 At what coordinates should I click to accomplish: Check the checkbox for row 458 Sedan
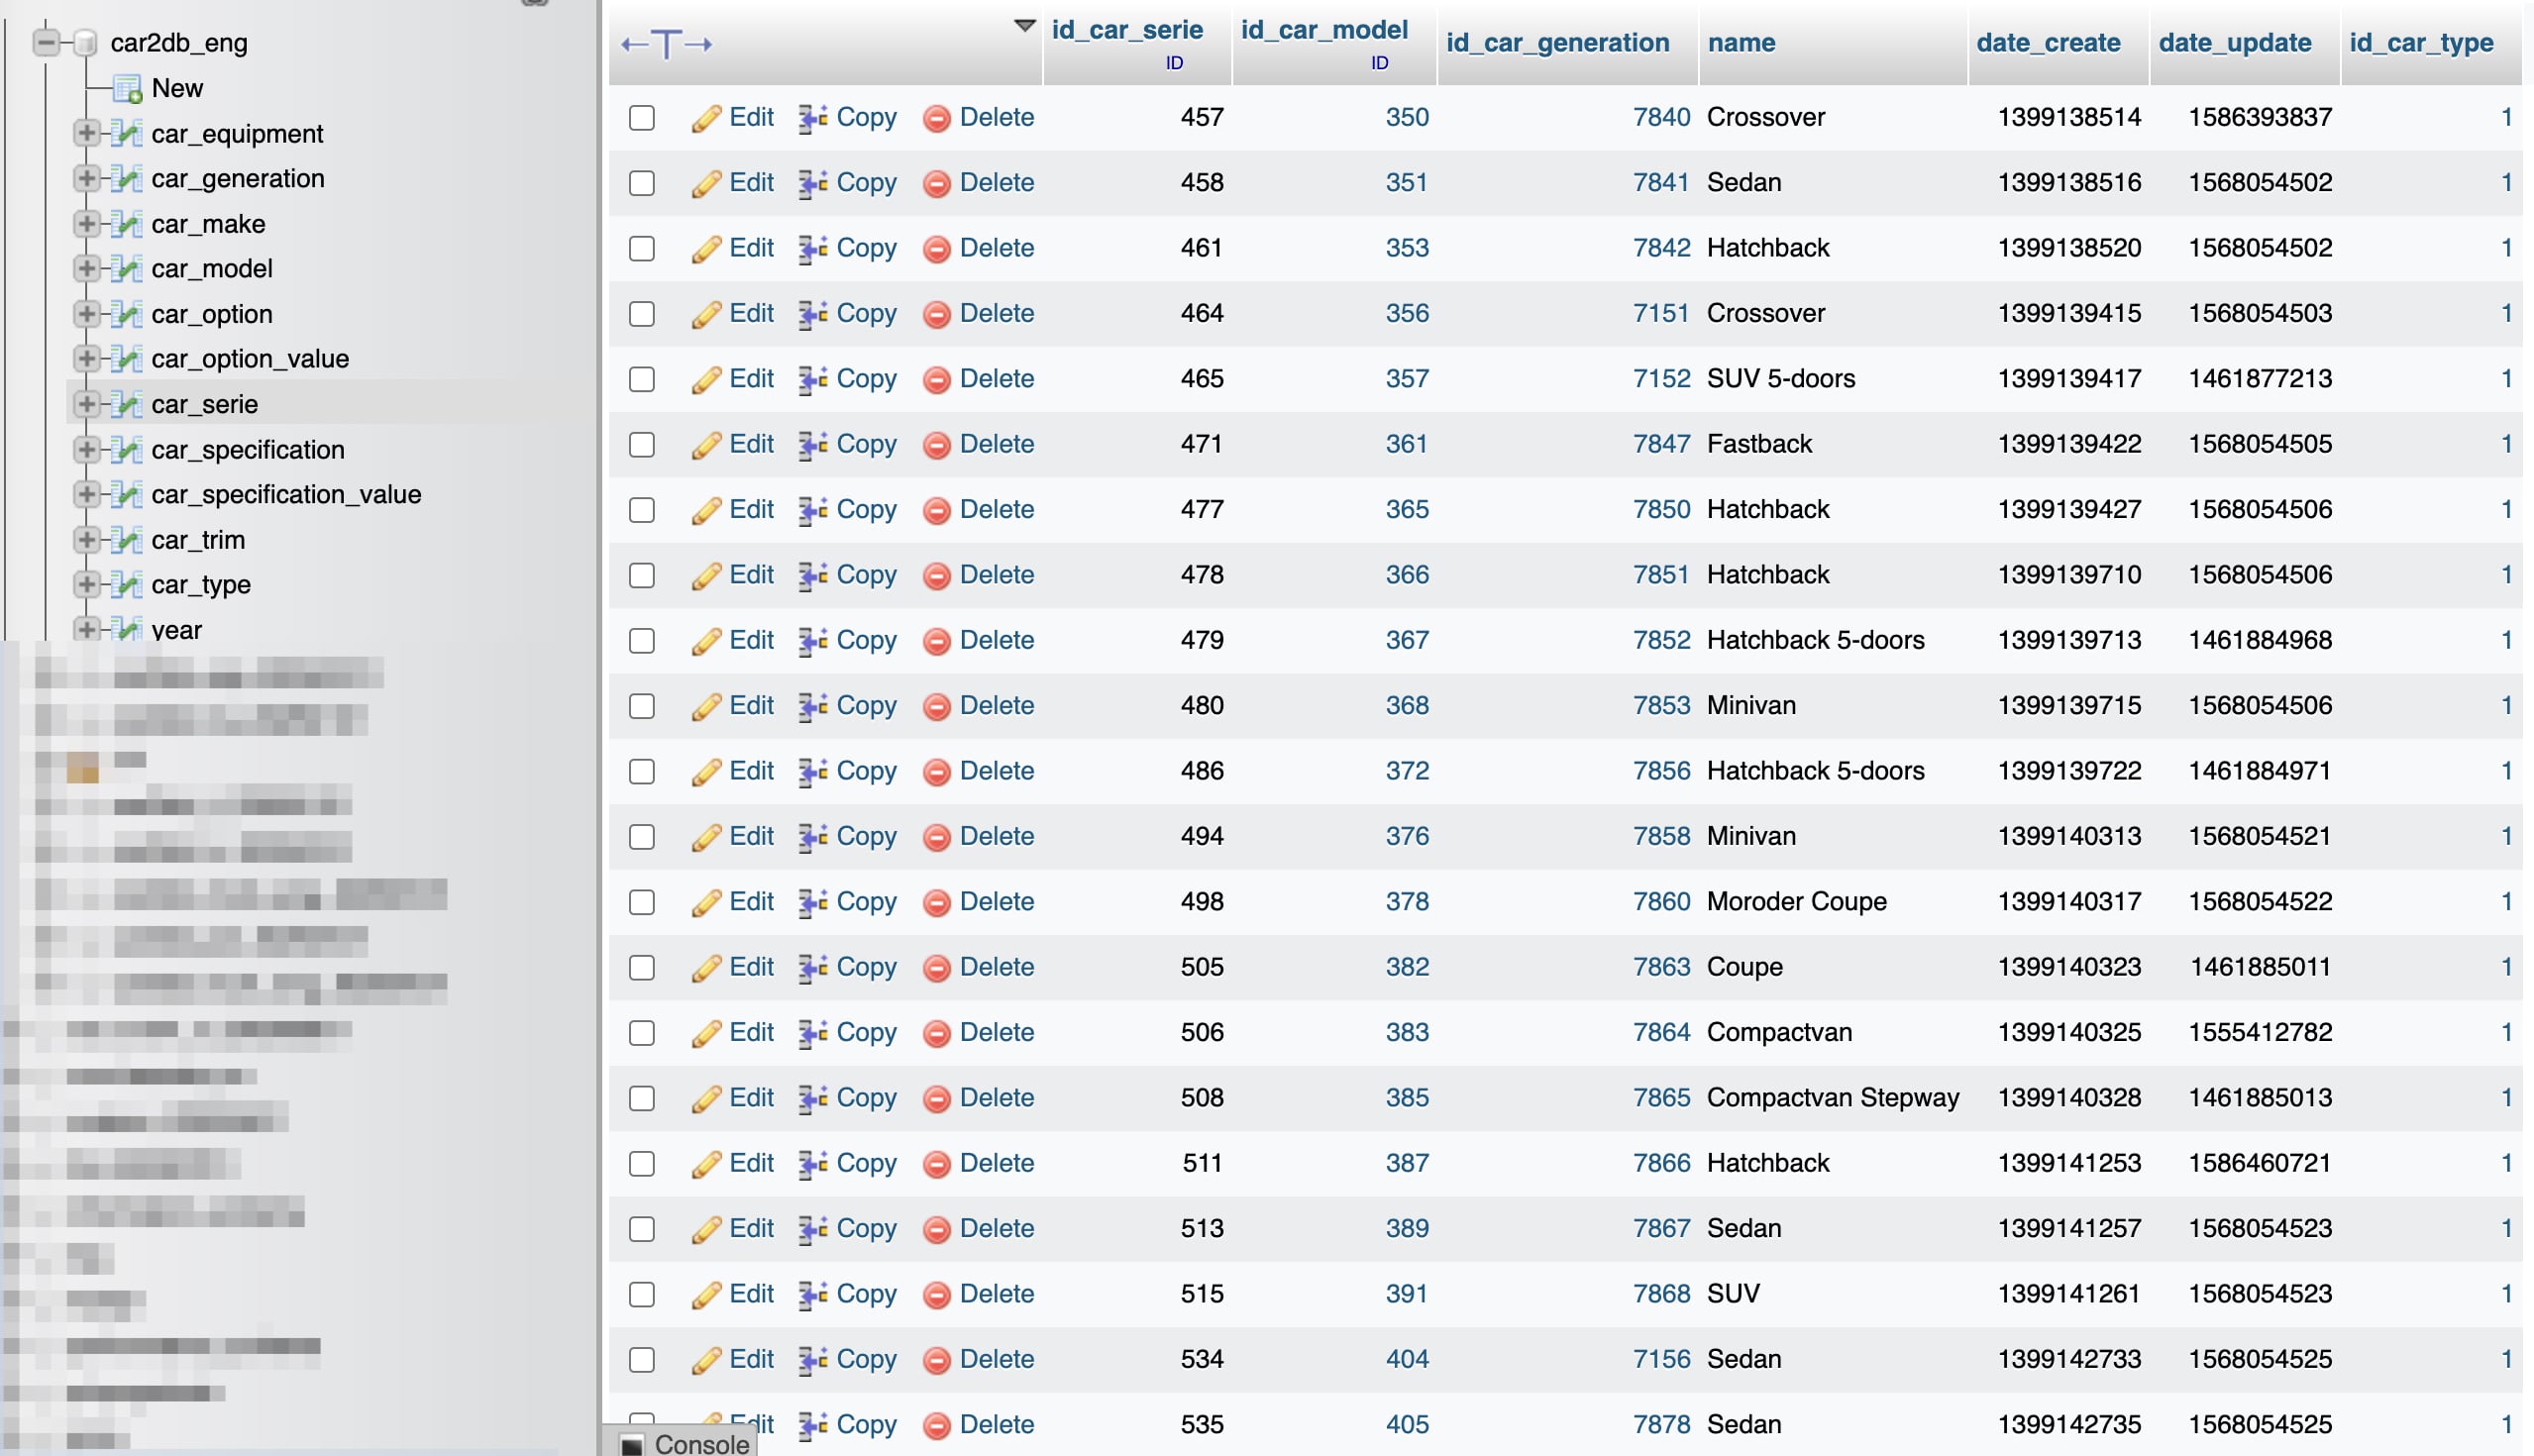click(641, 183)
